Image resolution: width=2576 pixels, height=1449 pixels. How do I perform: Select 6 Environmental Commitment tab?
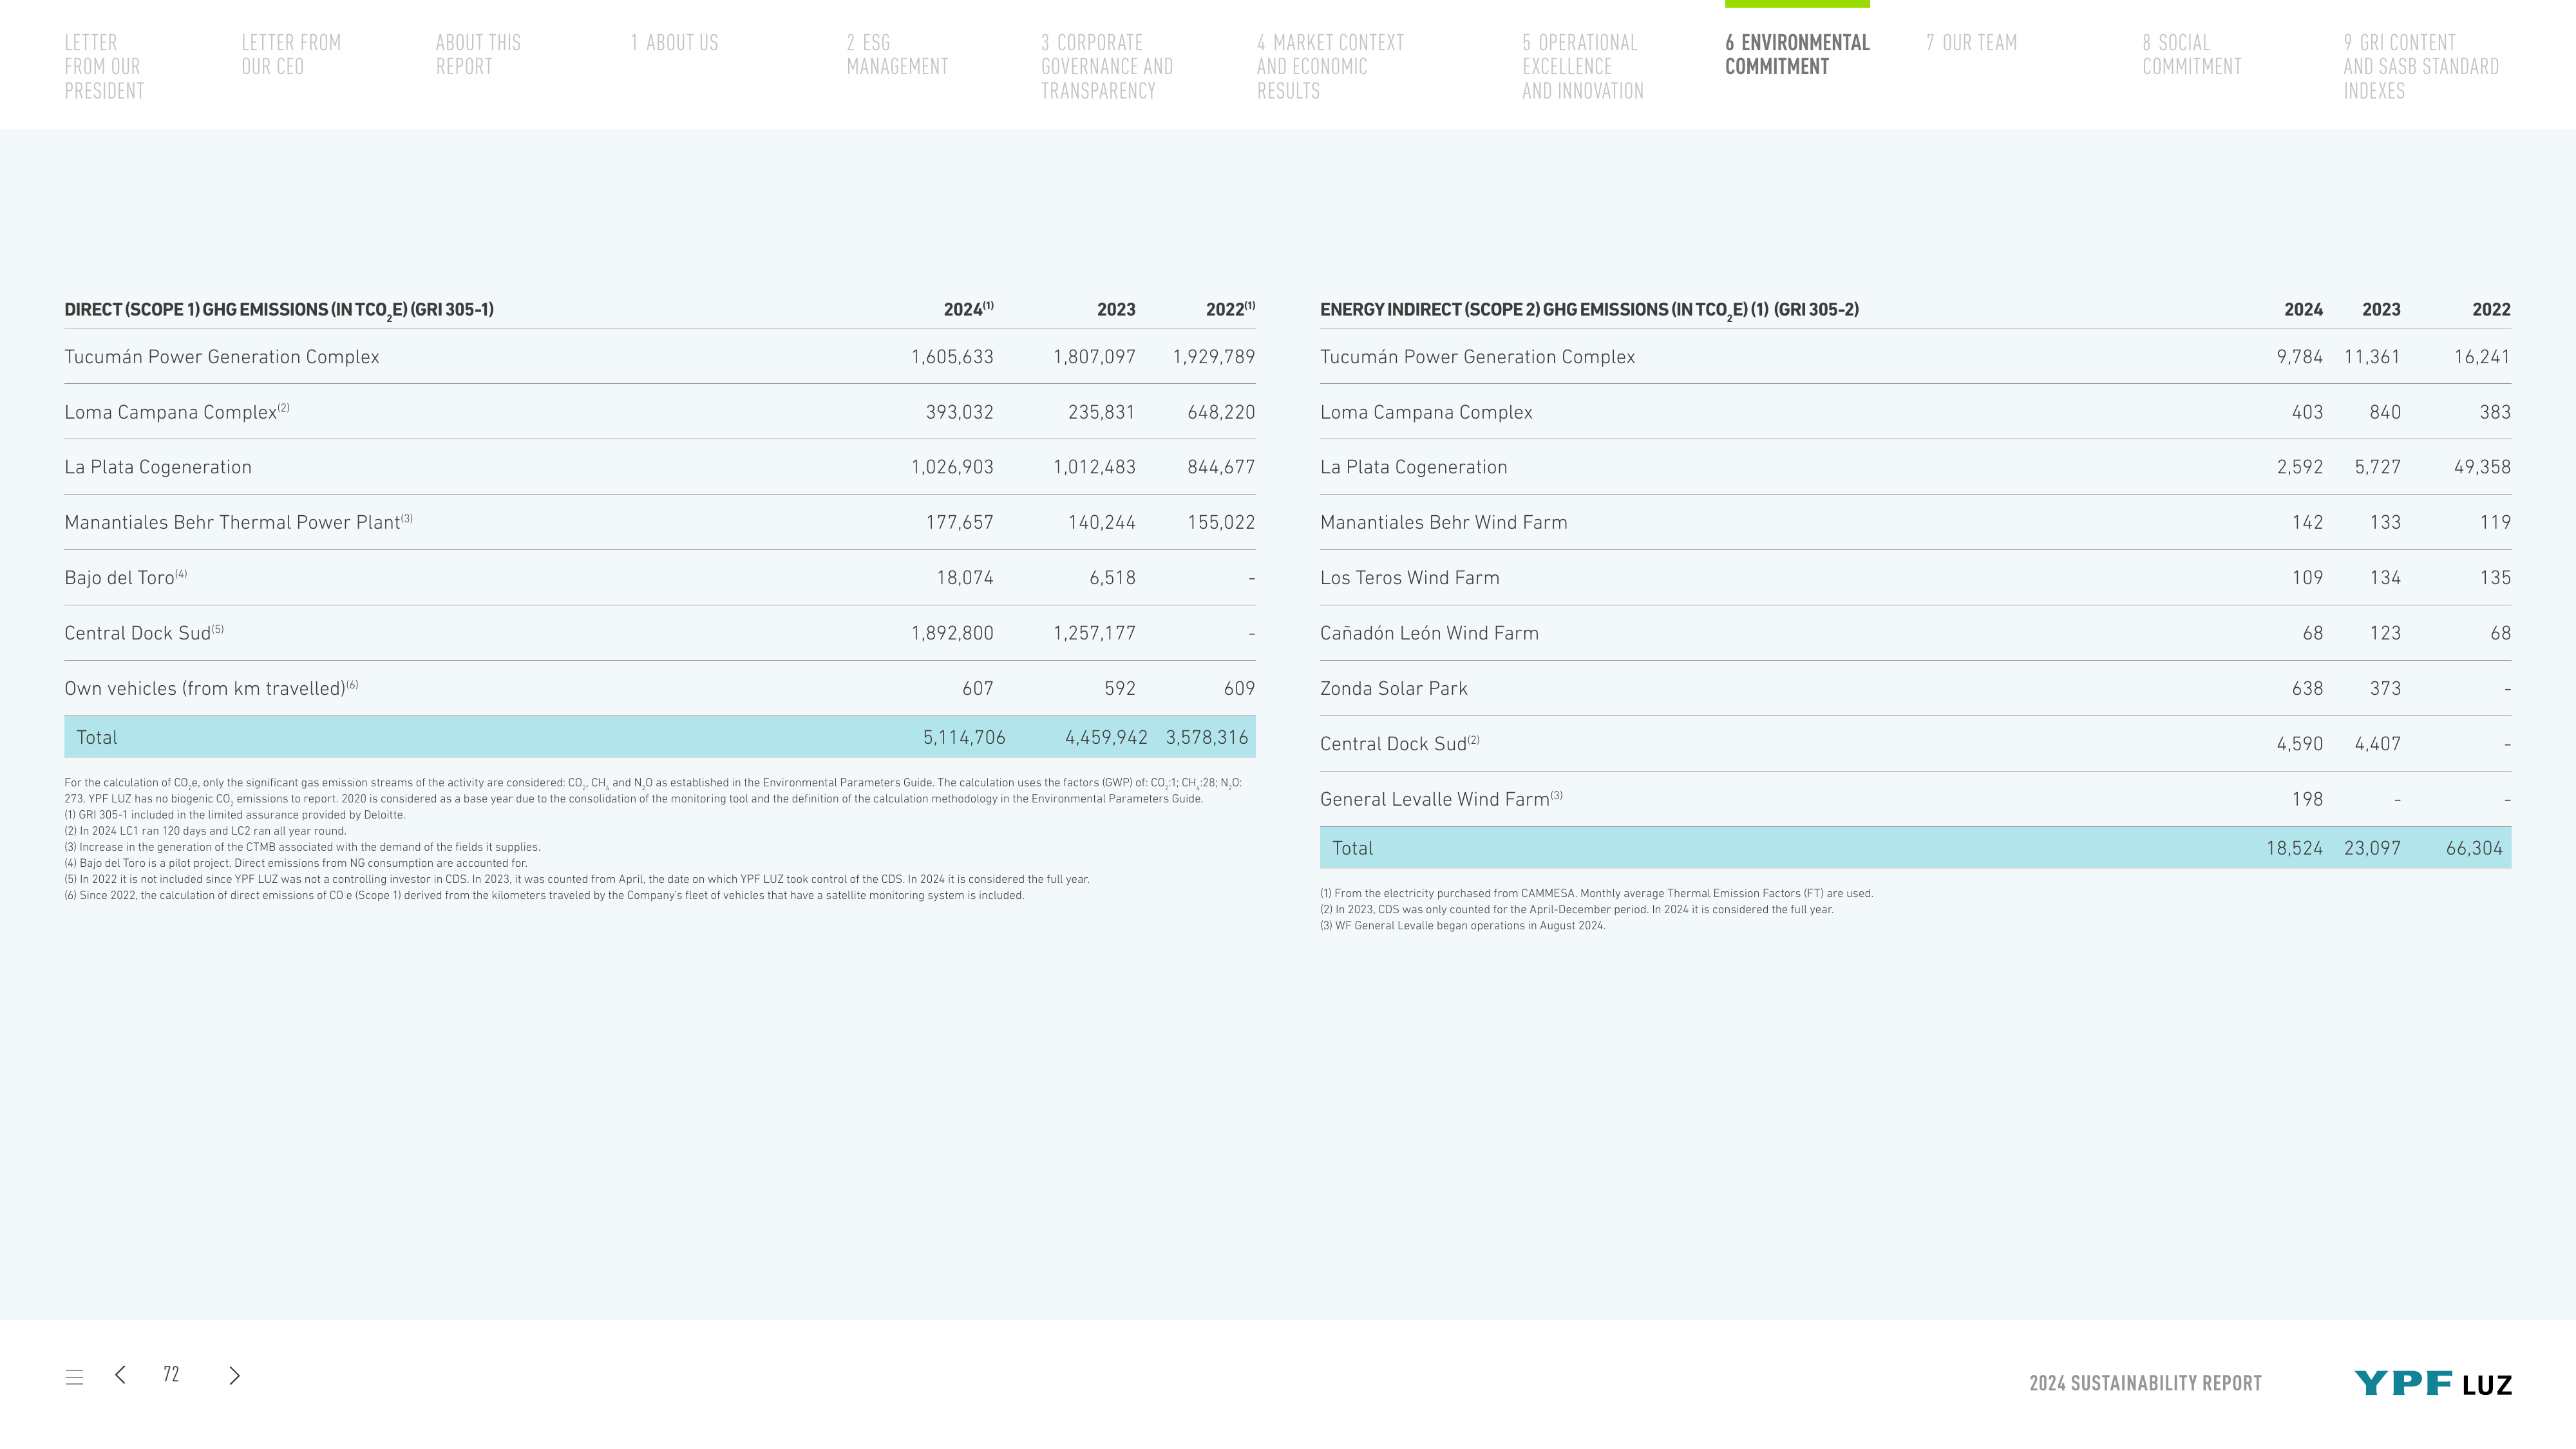pyautogui.click(x=1797, y=55)
